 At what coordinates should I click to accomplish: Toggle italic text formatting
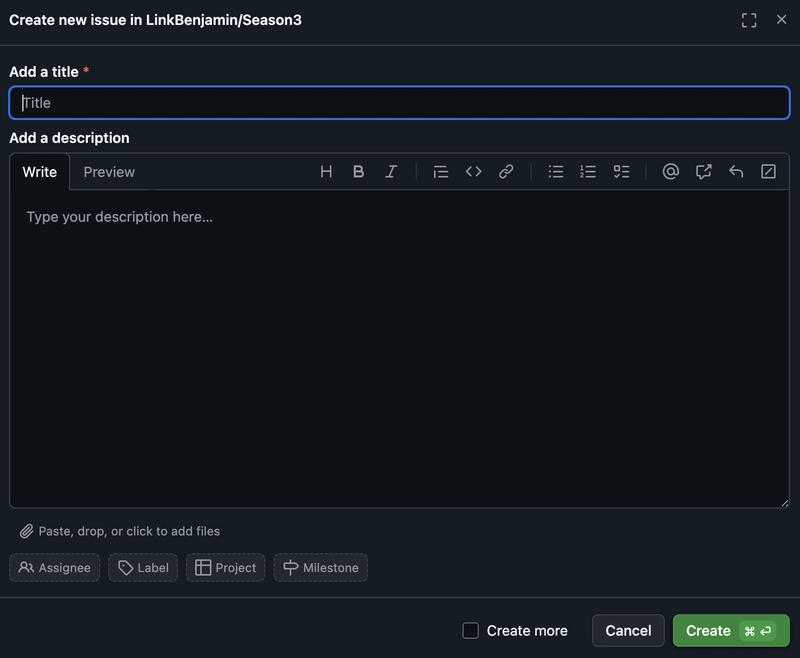tap(391, 172)
